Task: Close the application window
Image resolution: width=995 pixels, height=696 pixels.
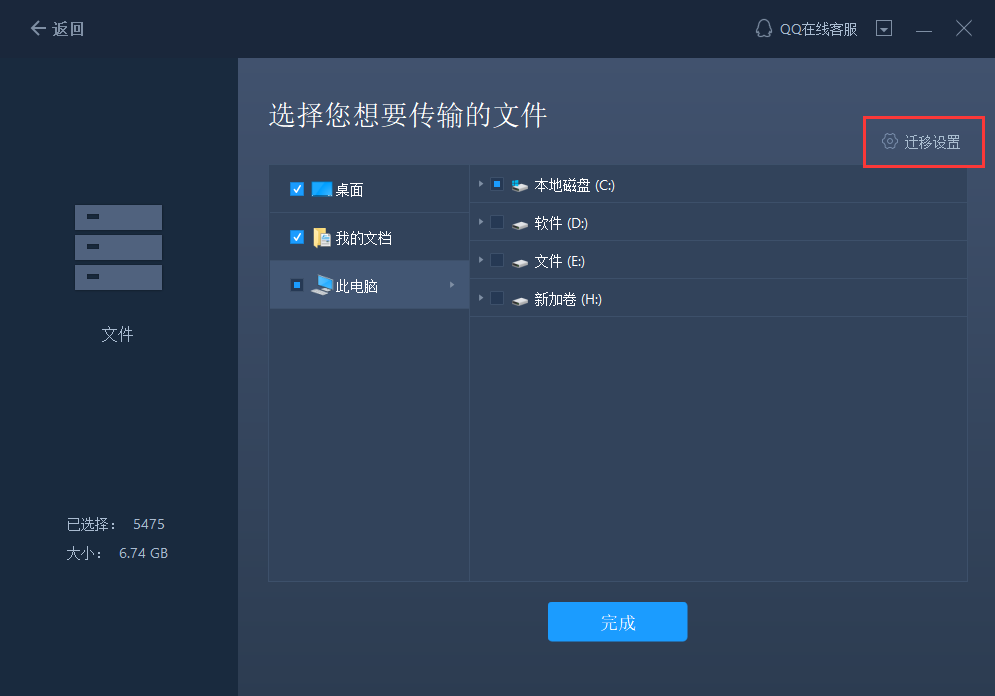Action: (x=964, y=29)
